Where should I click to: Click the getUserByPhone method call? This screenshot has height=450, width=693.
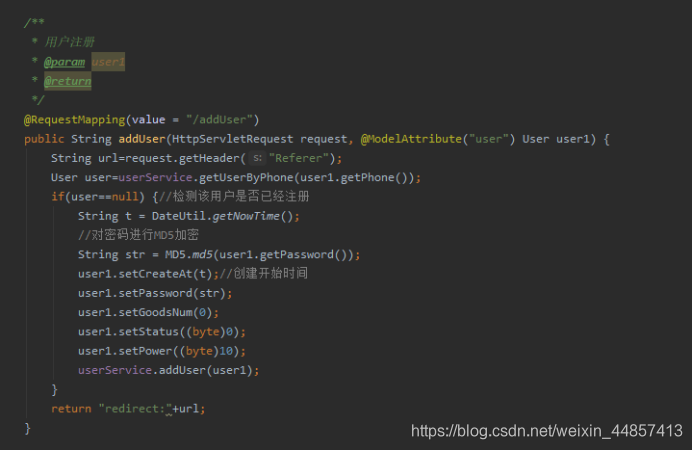pos(246,178)
